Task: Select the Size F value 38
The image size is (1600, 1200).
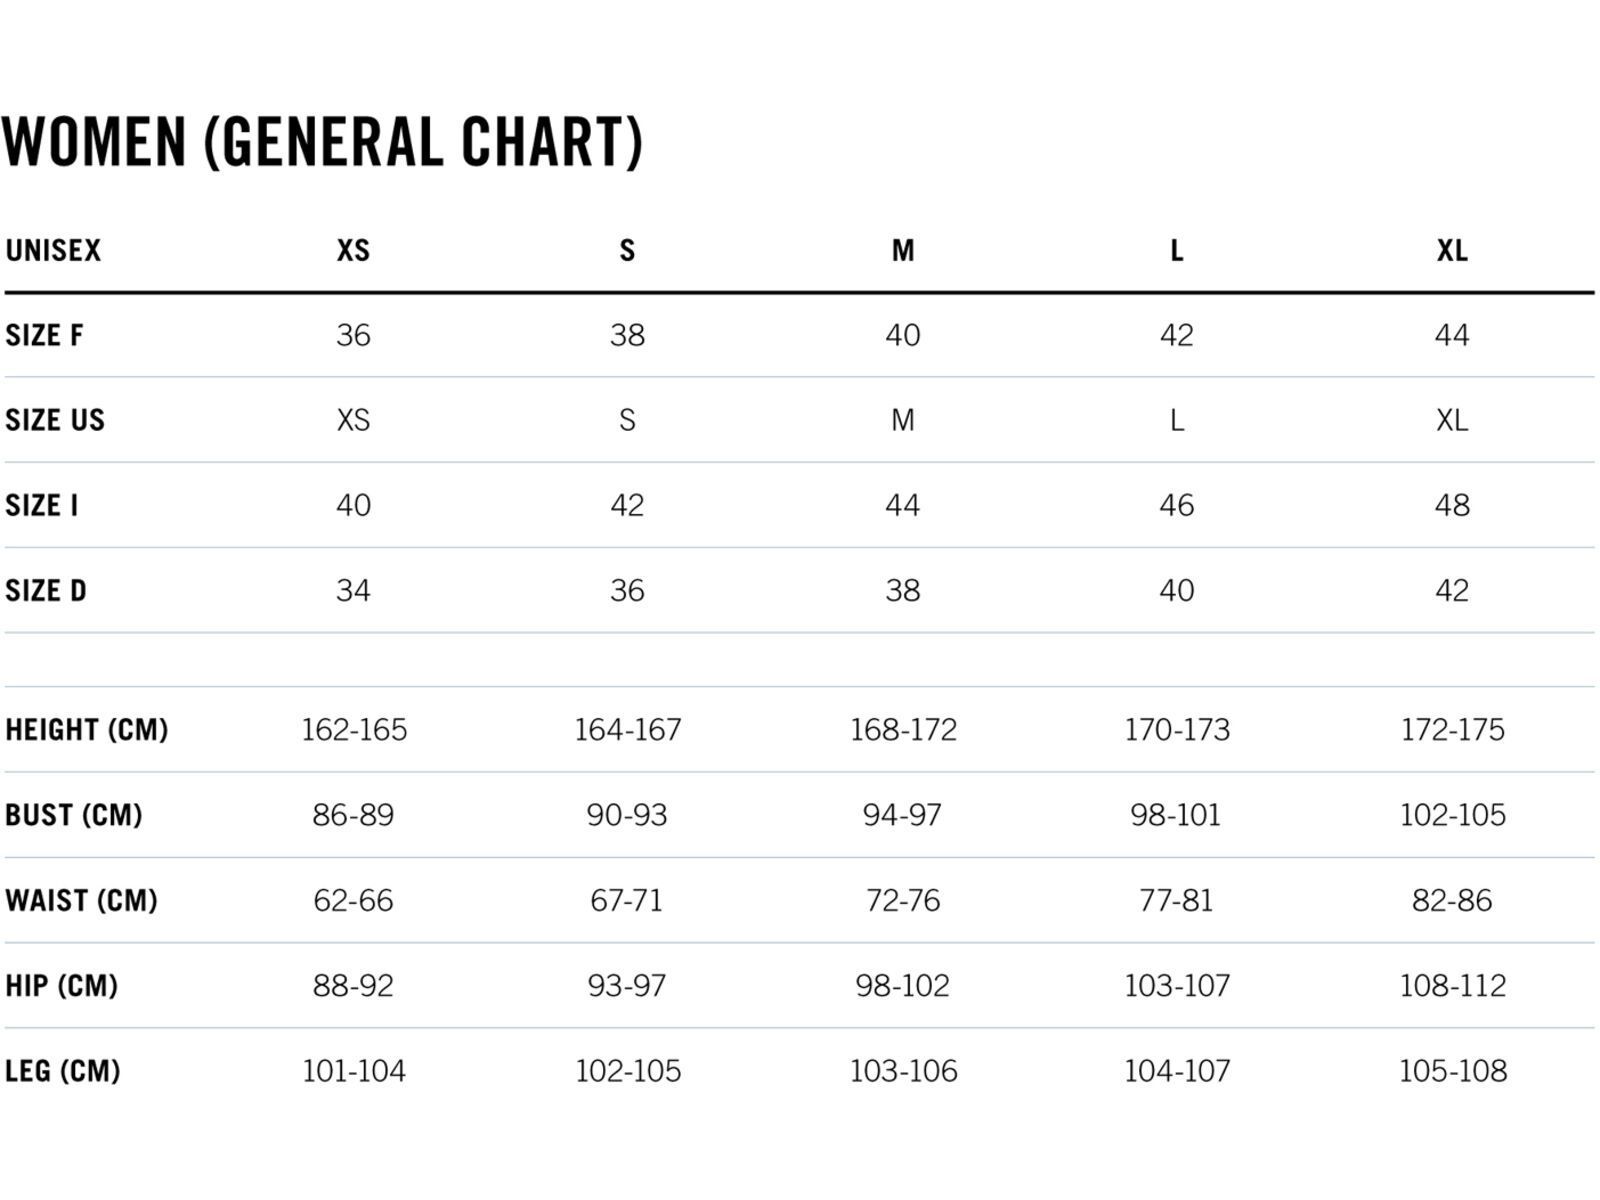Action: click(x=627, y=335)
